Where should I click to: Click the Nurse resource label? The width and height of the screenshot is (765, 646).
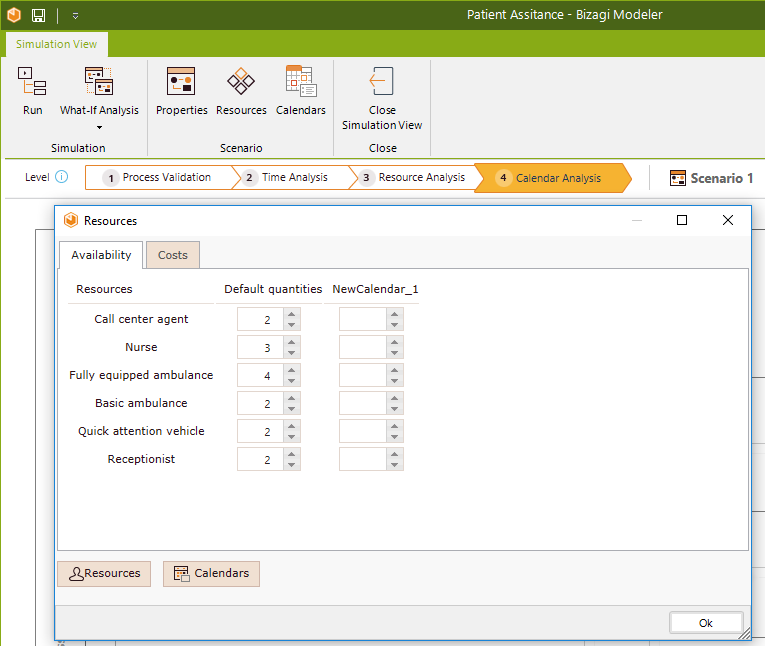(141, 347)
